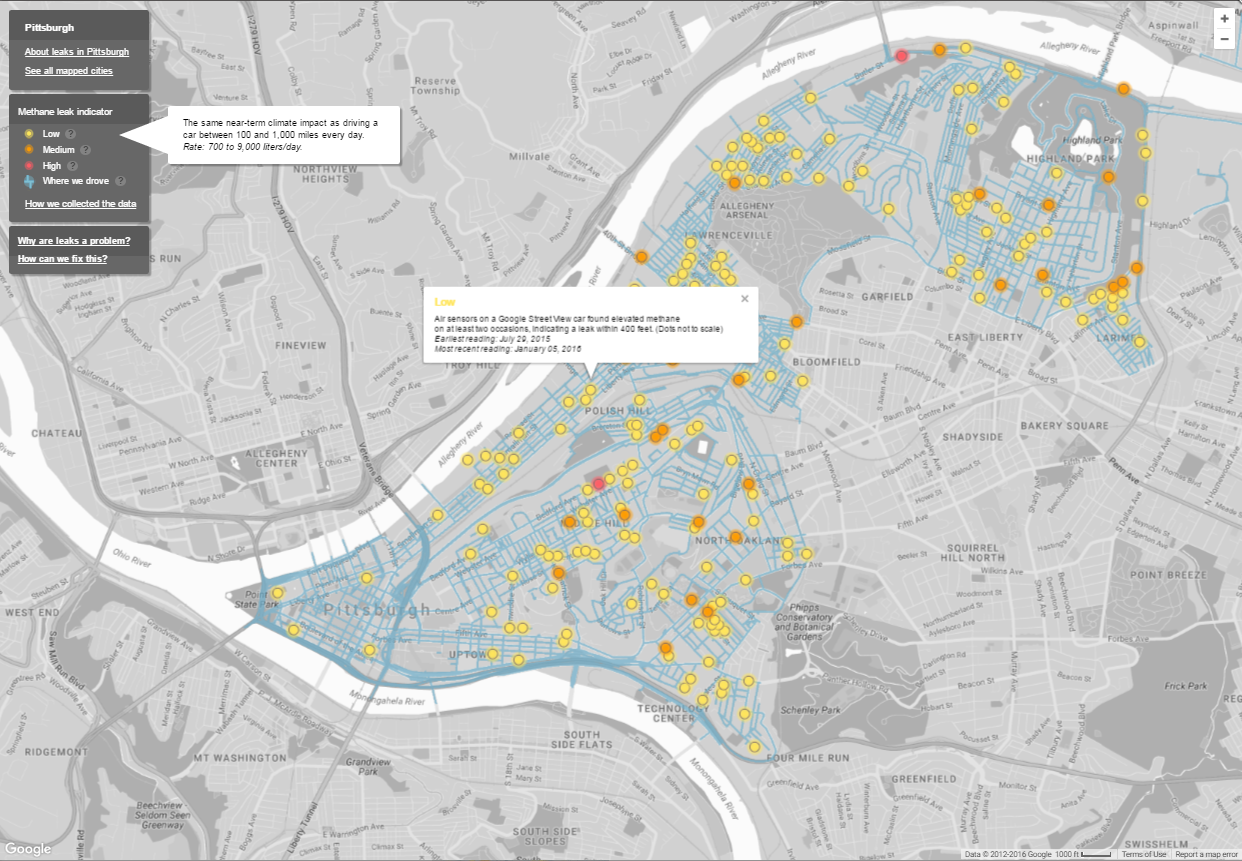The image size is (1242, 861).
Task: Zoom in on the map
Action: 1224,19
